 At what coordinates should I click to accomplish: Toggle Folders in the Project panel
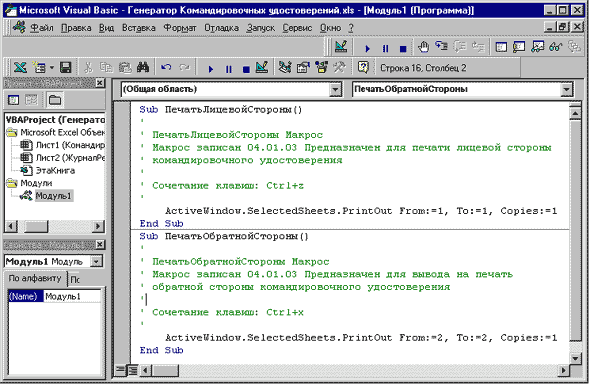click(x=55, y=100)
